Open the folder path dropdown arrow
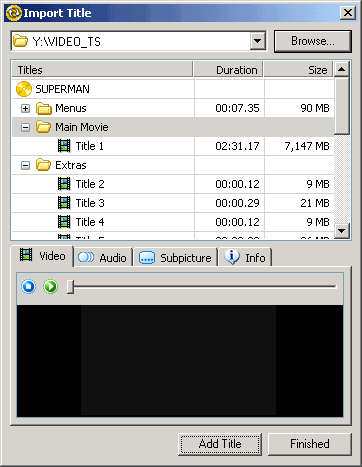The width and height of the screenshot is (362, 467). click(258, 41)
